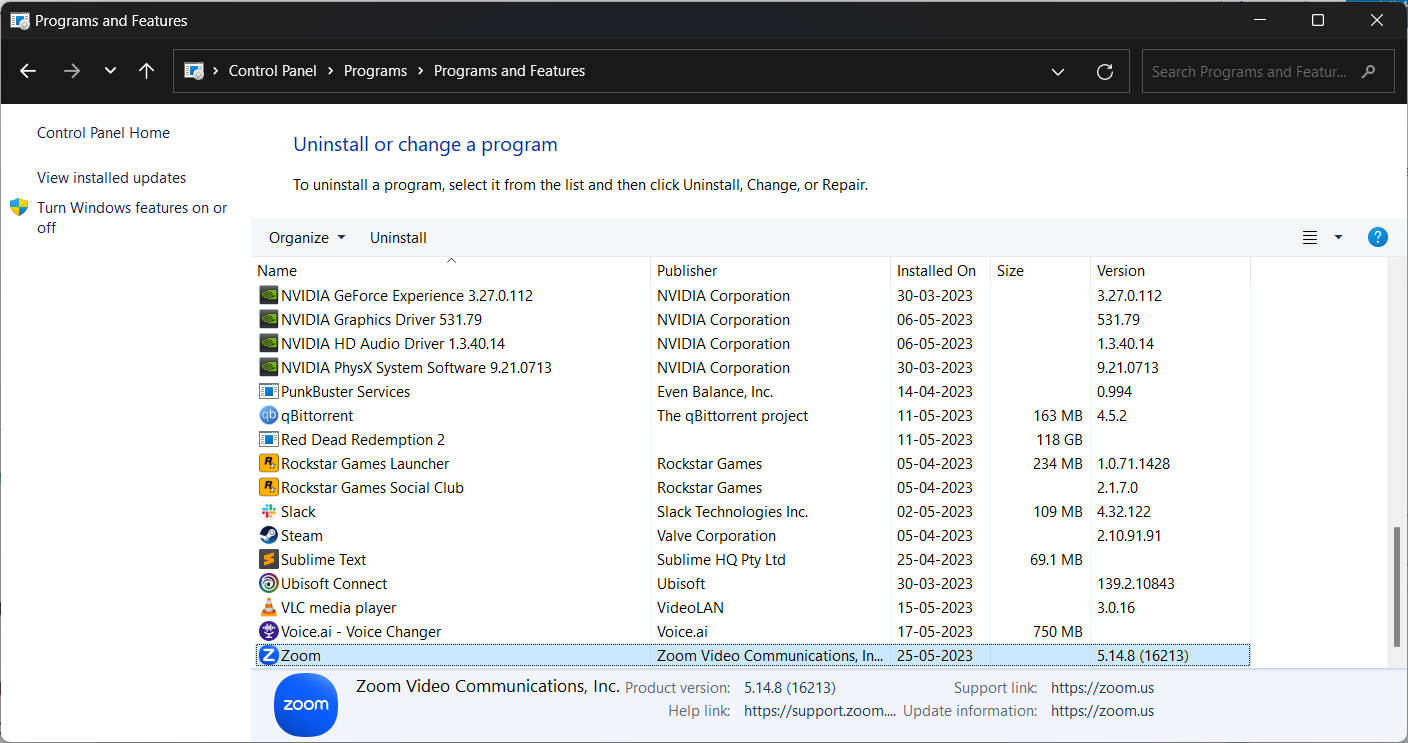Screen dimensions: 1408x743
Task: Click the Valve Corporation publisher cell
Action: point(716,536)
